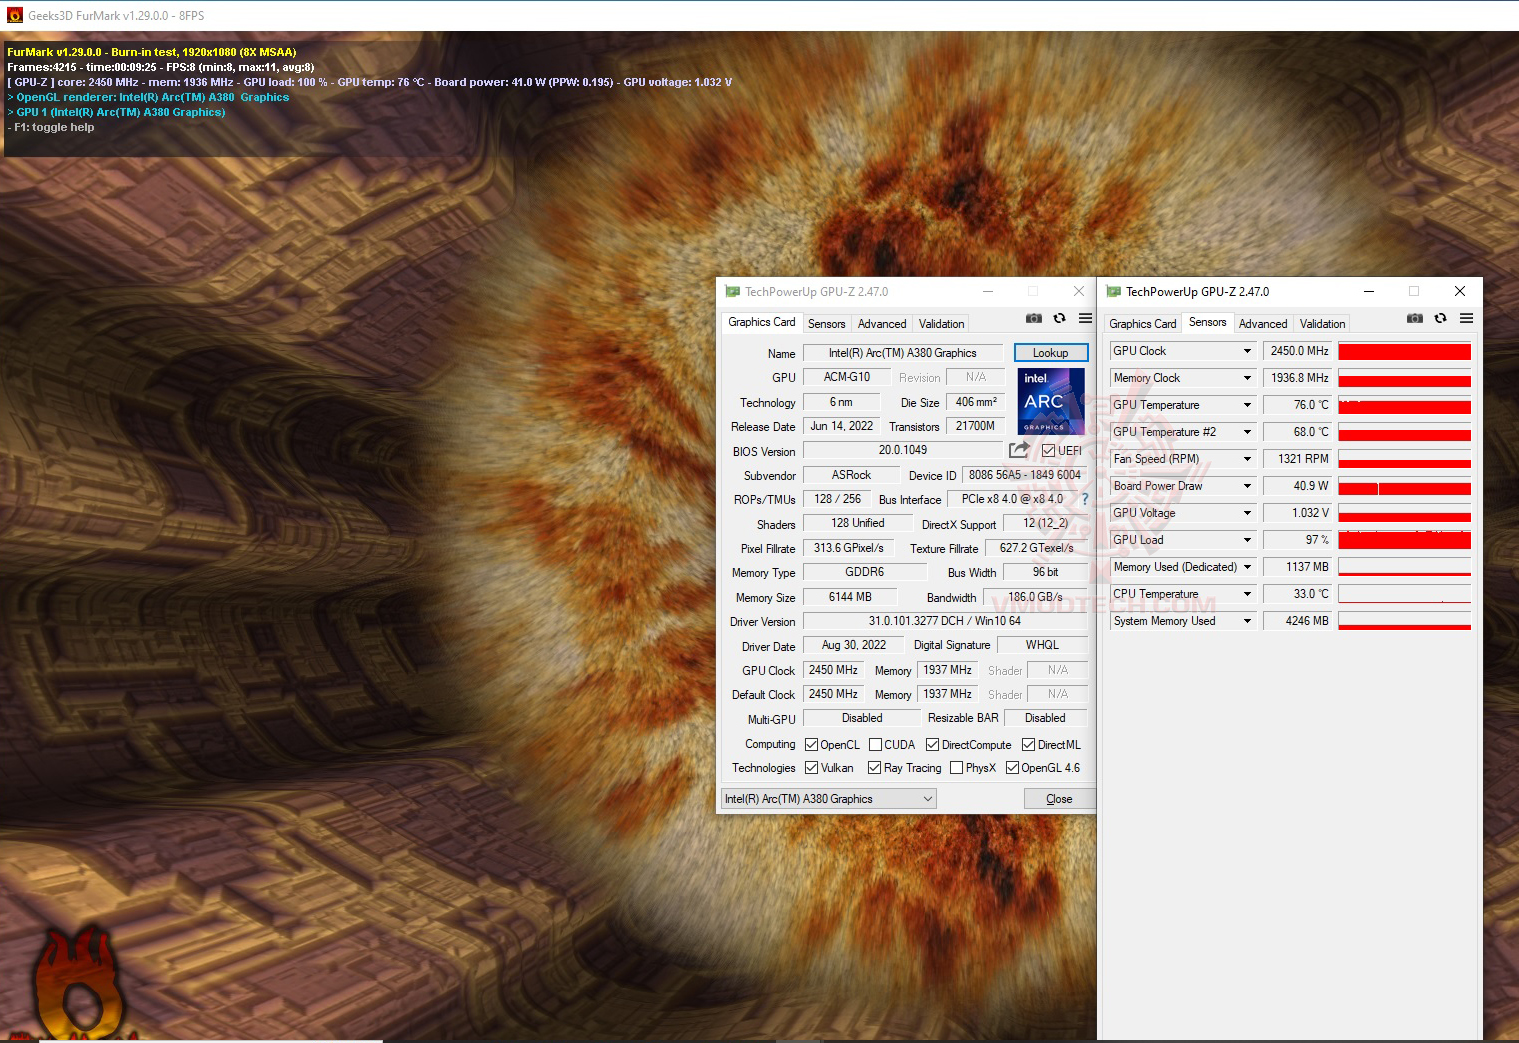
Task: Click the GPU Temperature reading 76.0 °C
Action: pyautogui.click(x=1298, y=405)
